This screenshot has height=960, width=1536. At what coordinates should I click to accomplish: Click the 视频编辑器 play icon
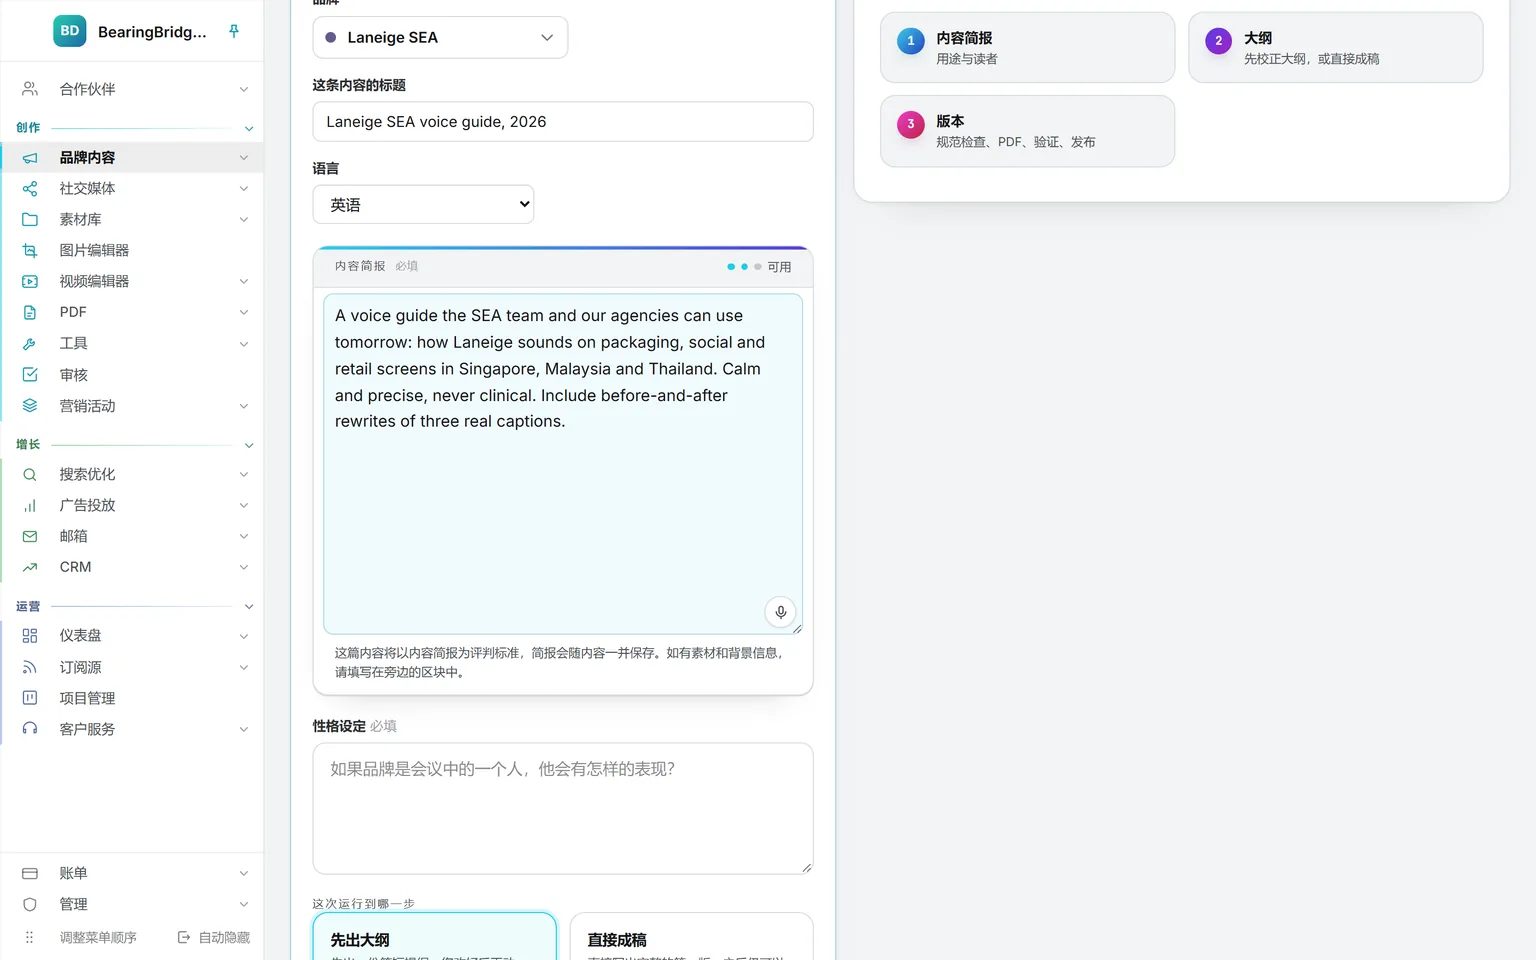point(30,282)
